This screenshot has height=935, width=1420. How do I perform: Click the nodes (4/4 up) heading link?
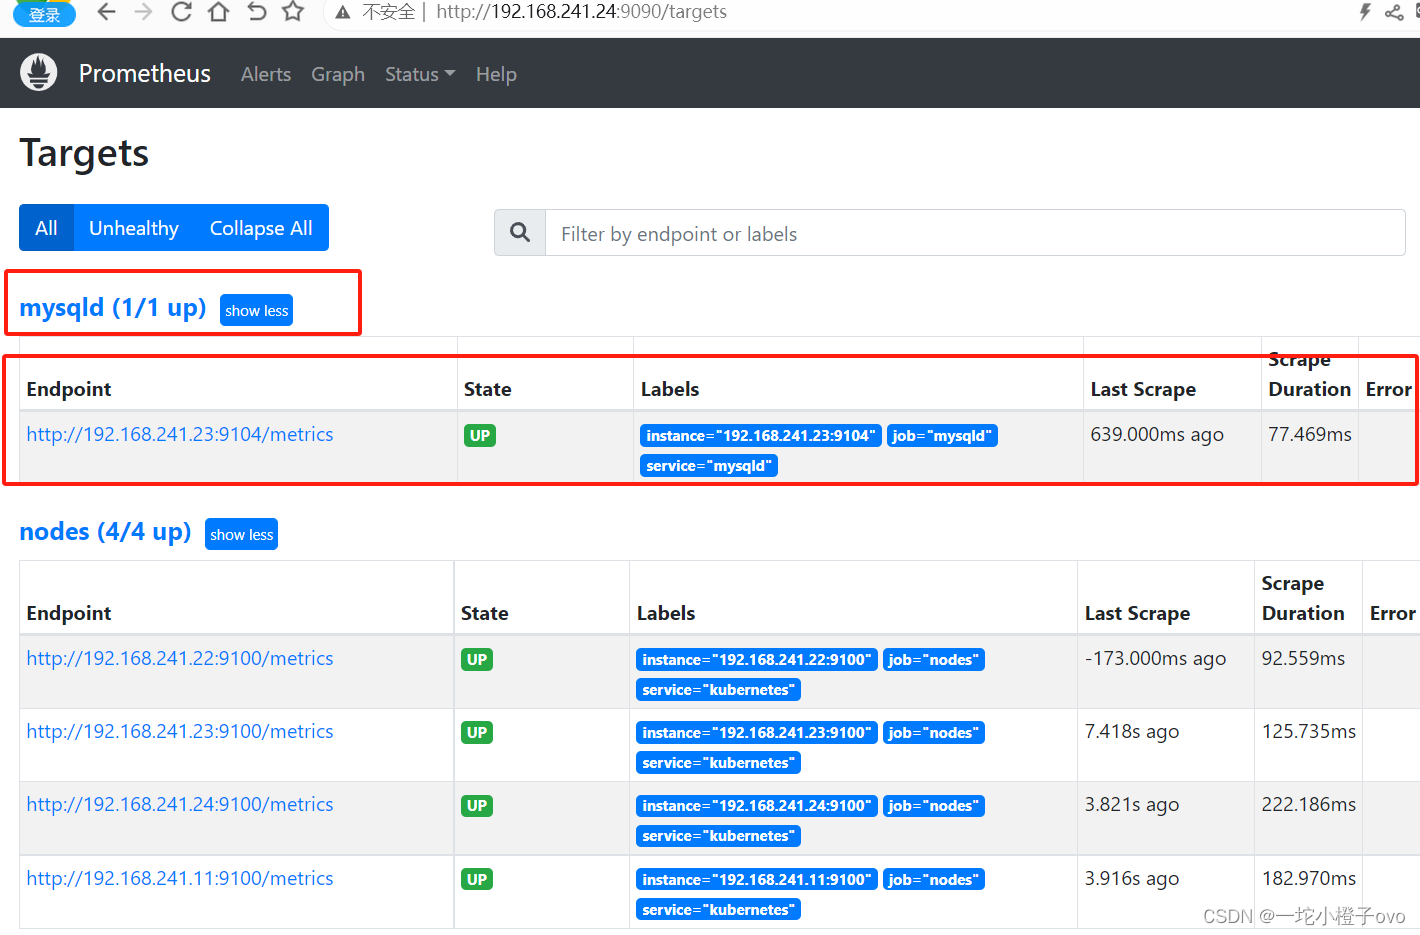pyautogui.click(x=105, y=531)
